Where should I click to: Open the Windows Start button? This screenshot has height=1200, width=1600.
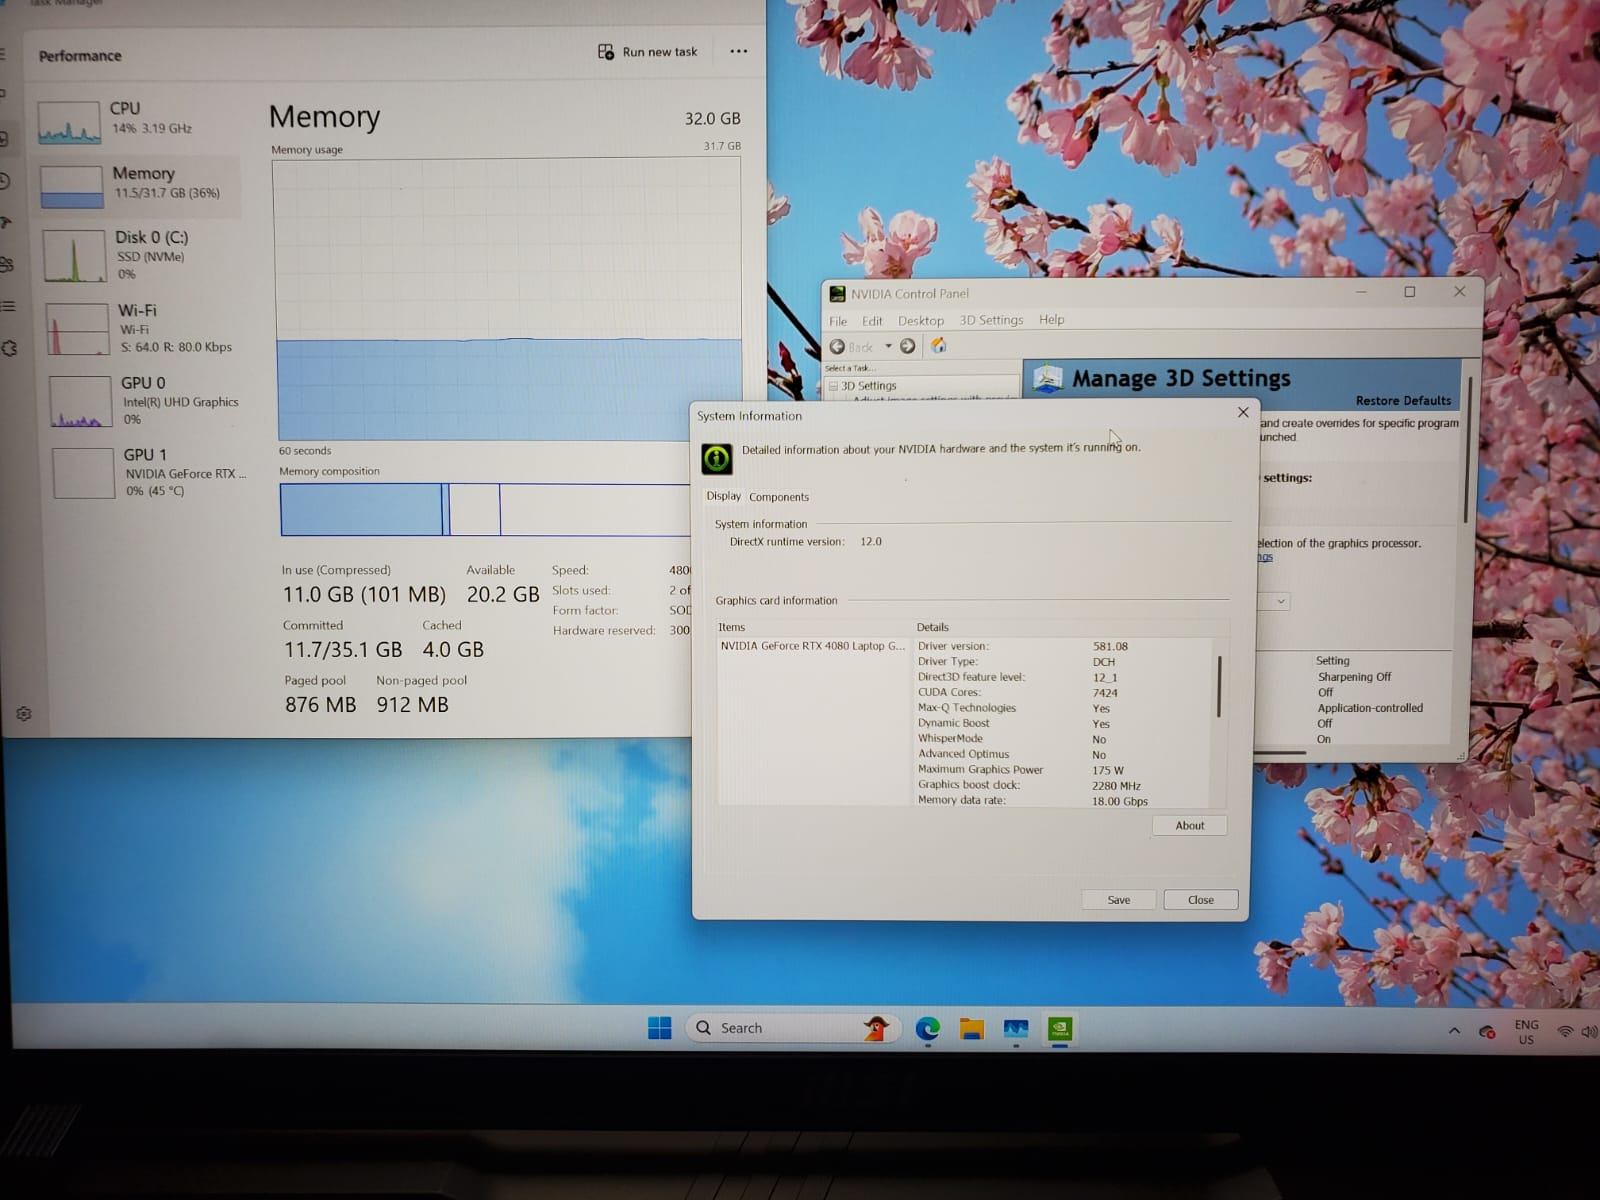click(660, 1028)
